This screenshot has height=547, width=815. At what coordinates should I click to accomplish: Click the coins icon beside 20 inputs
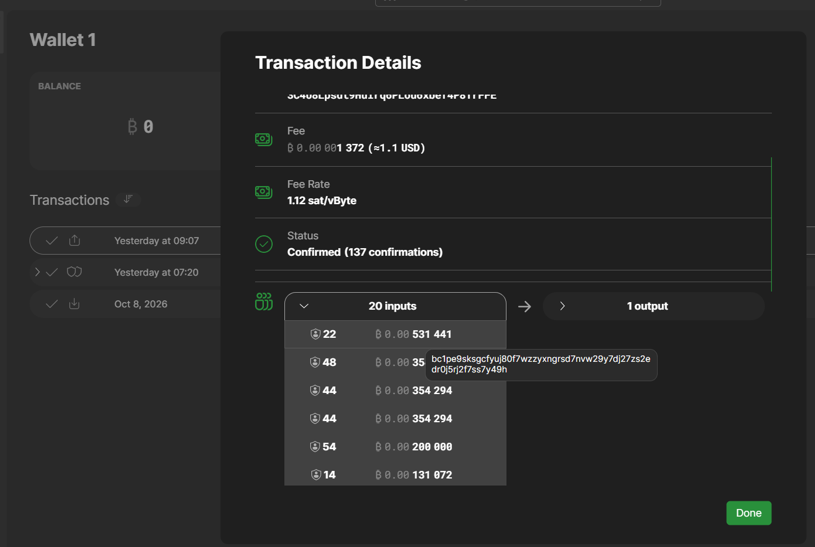[264, 302]
